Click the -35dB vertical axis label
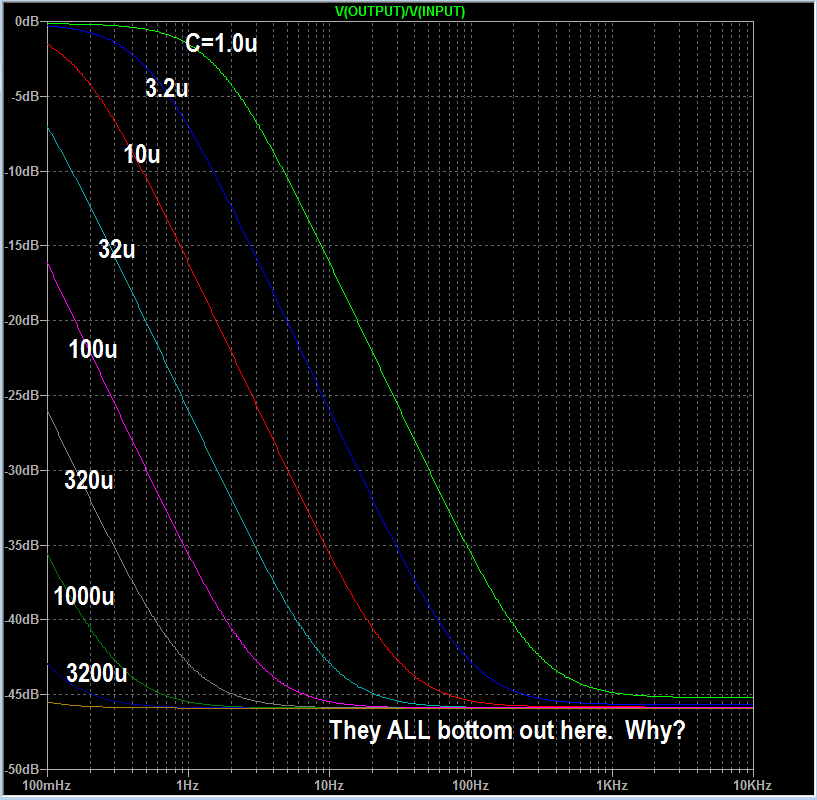The width and height of the screenshot is (817, 800). pyautogui.click(x=22, y=545)
